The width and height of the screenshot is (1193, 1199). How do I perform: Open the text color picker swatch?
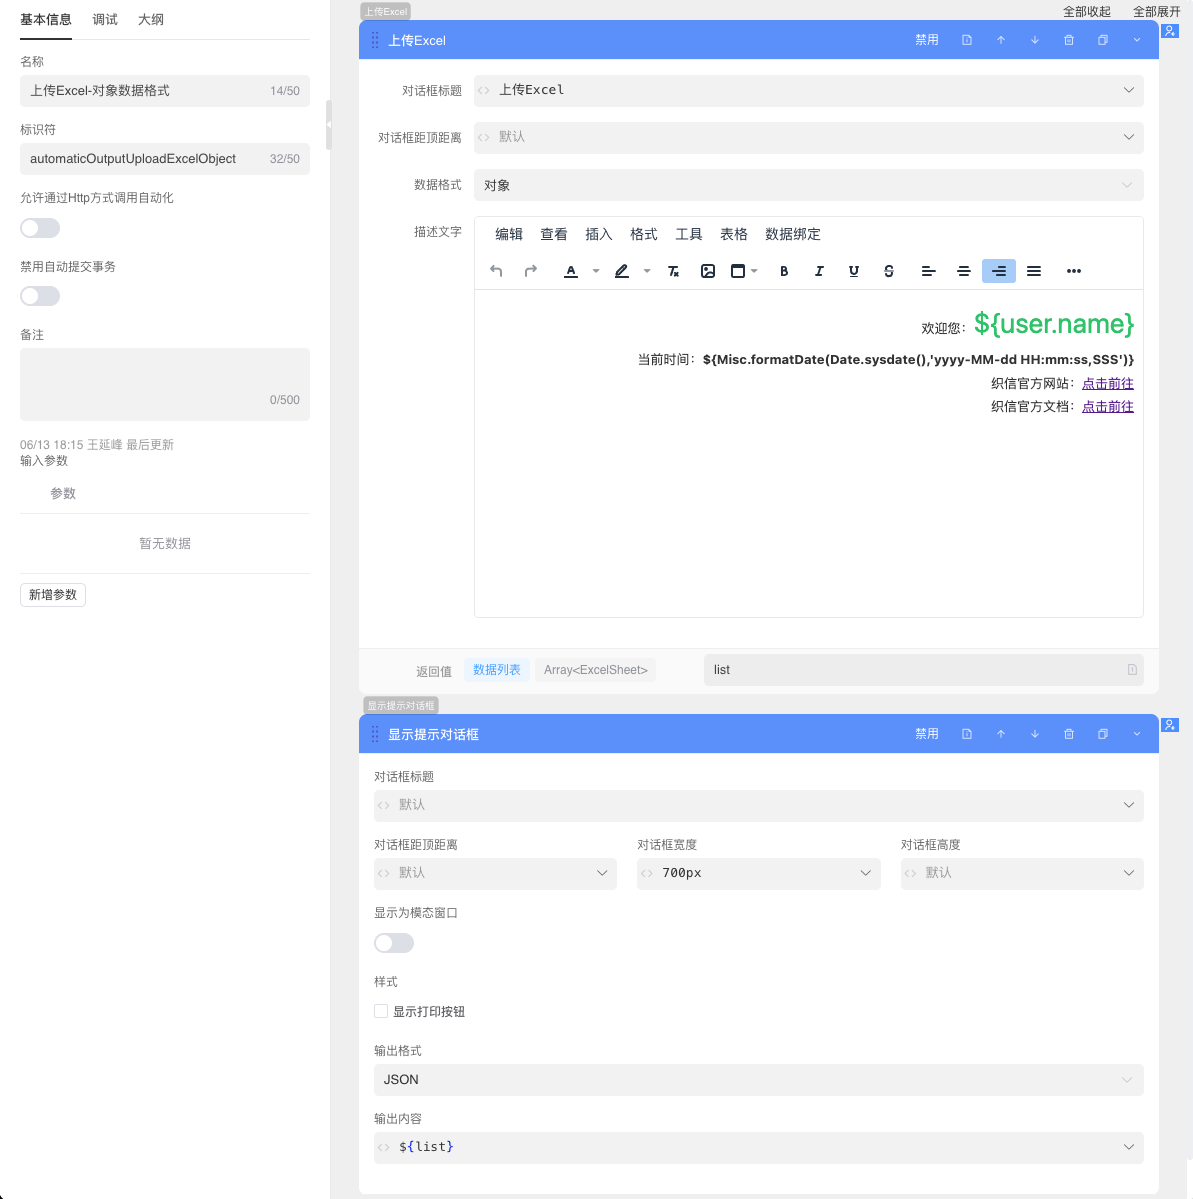coord(571,271)
